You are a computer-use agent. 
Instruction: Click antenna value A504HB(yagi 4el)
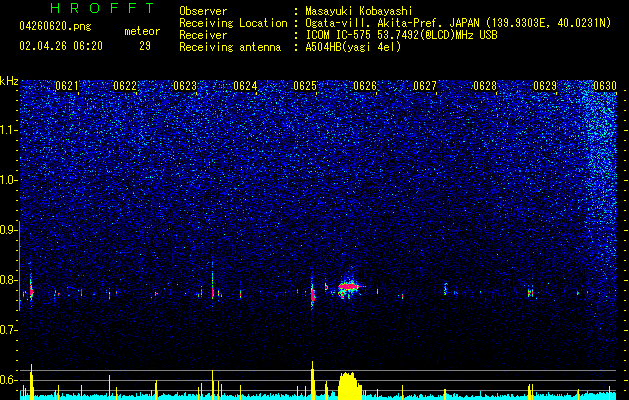pos(353,47)
